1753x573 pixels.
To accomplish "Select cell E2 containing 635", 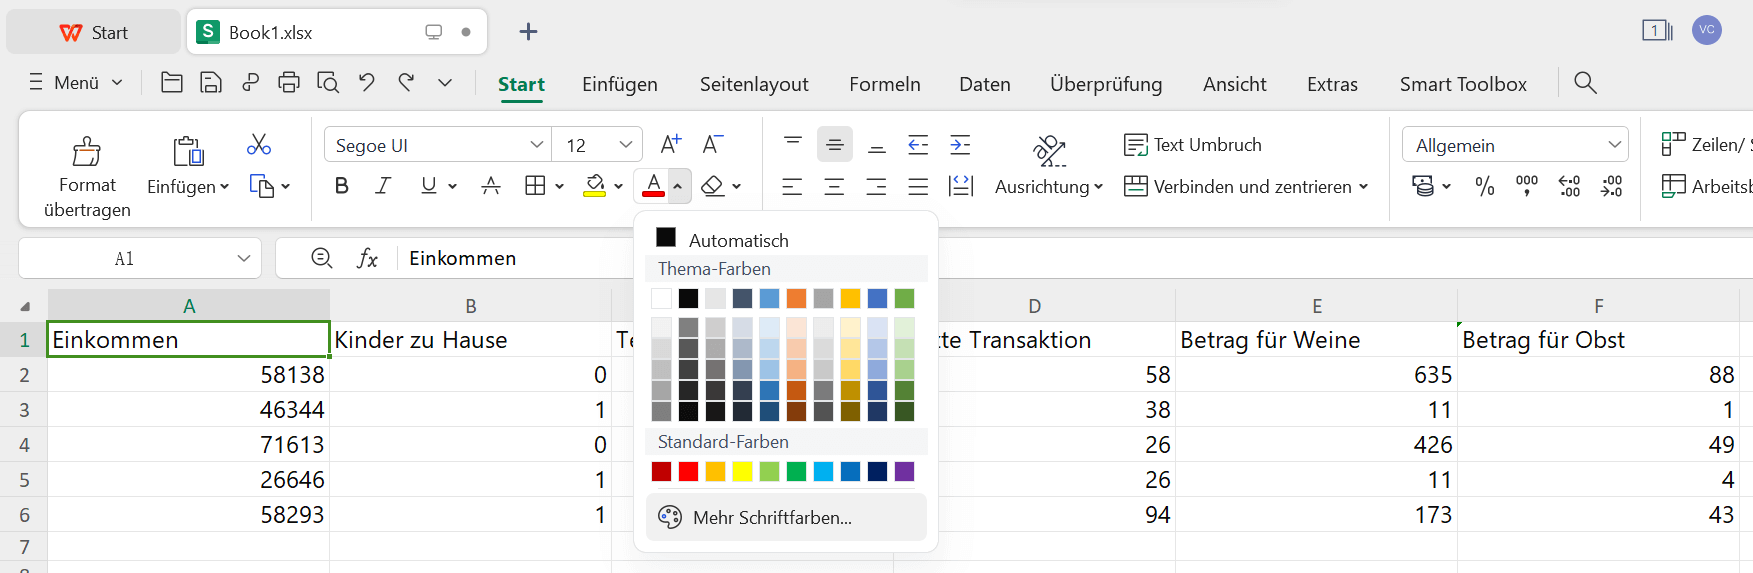I will pos(1316,375).
